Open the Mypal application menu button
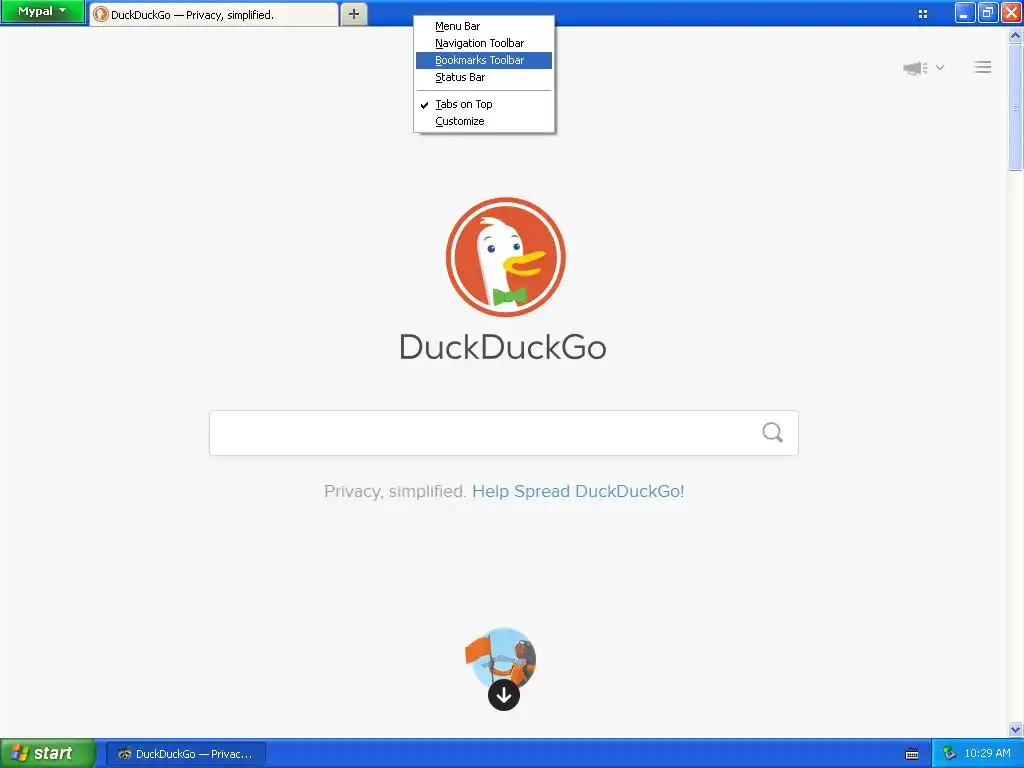This screenshot has height=768, width=1024. (43, 12)
